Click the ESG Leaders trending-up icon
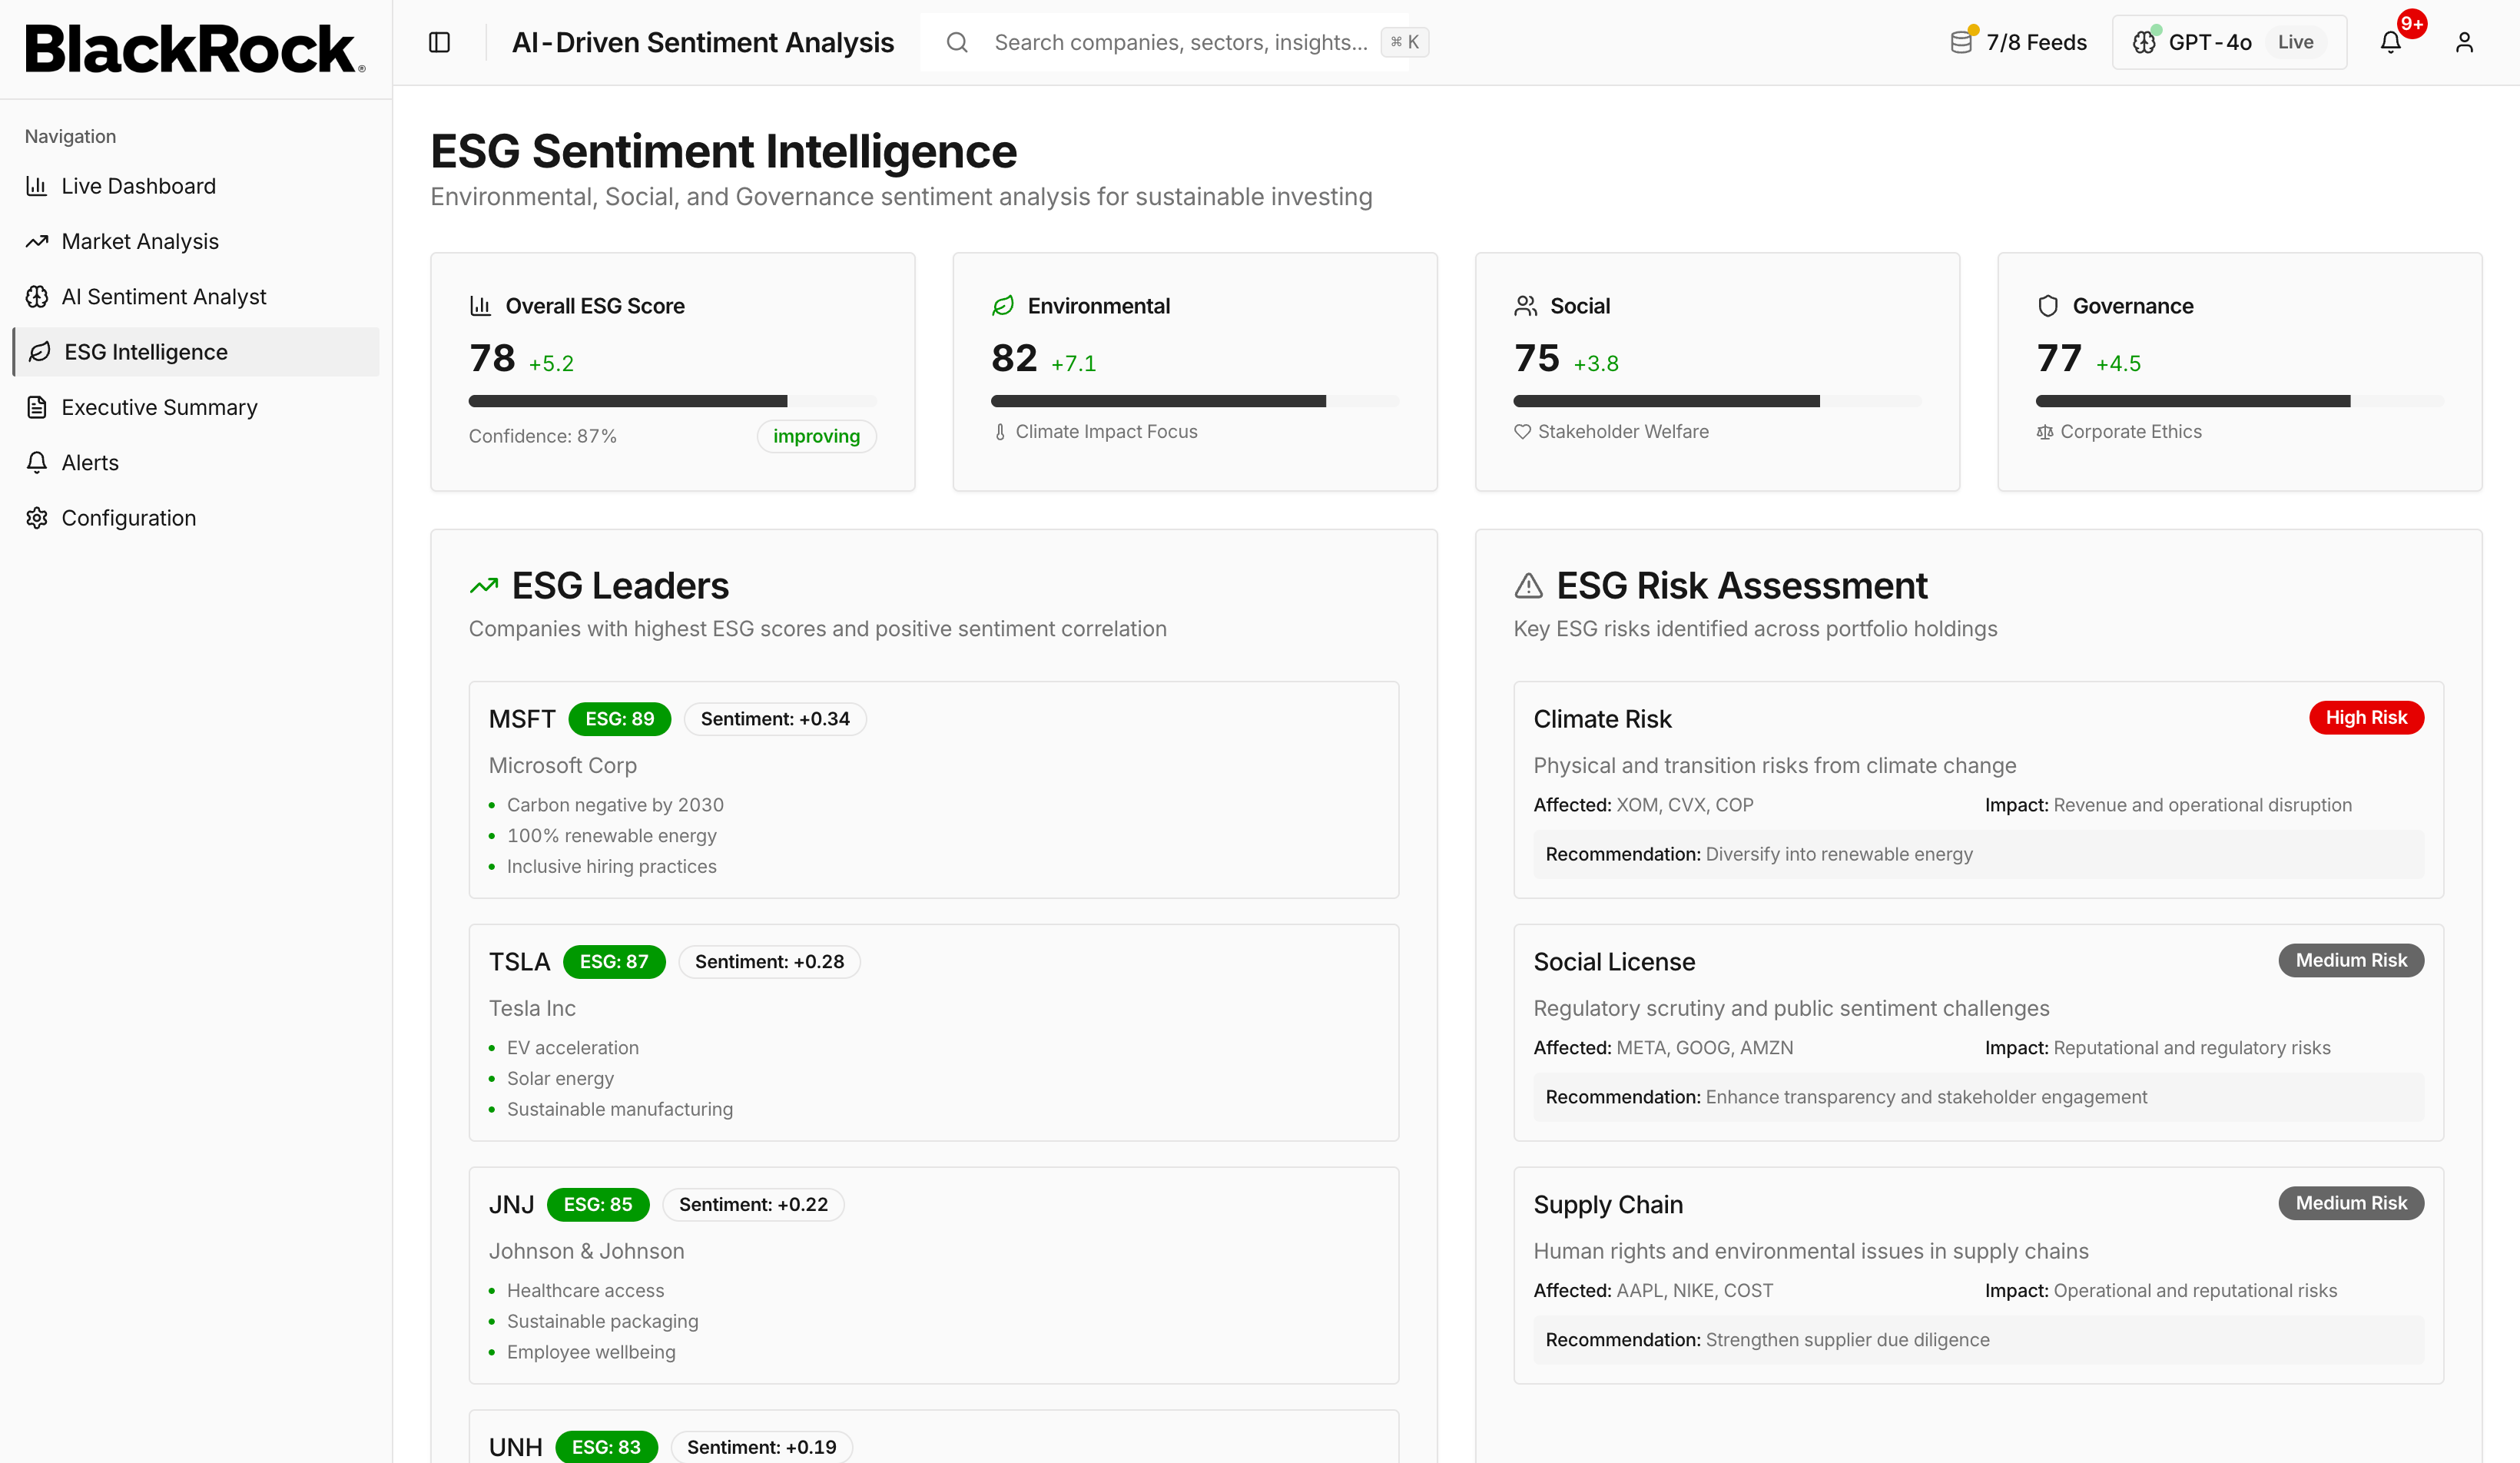Image resolution: width=2520 pixels, height=1463 pixels. coord(484,586)
